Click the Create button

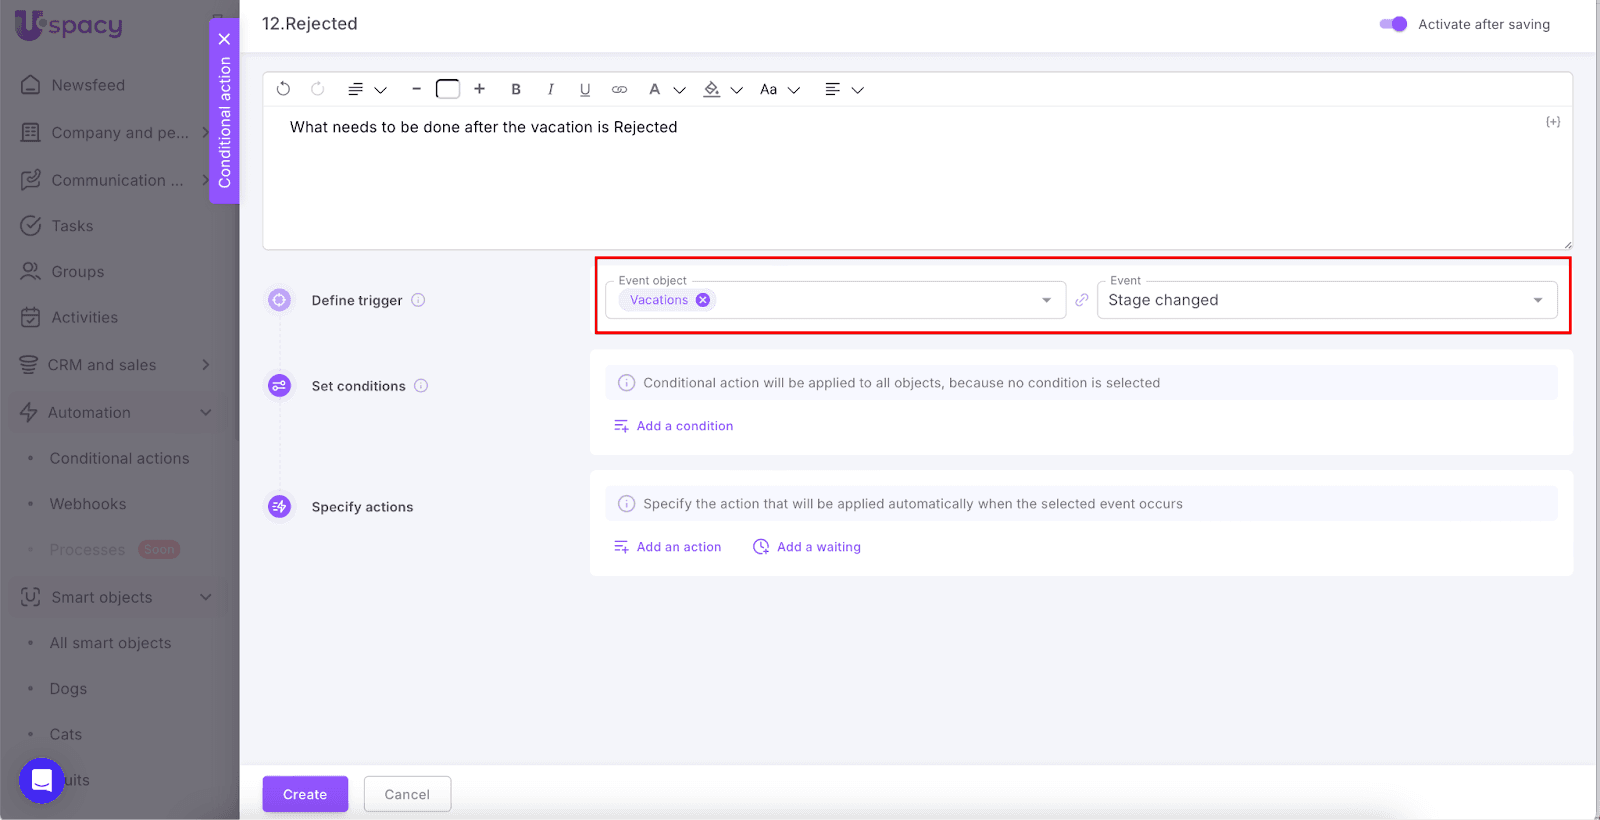305,794
